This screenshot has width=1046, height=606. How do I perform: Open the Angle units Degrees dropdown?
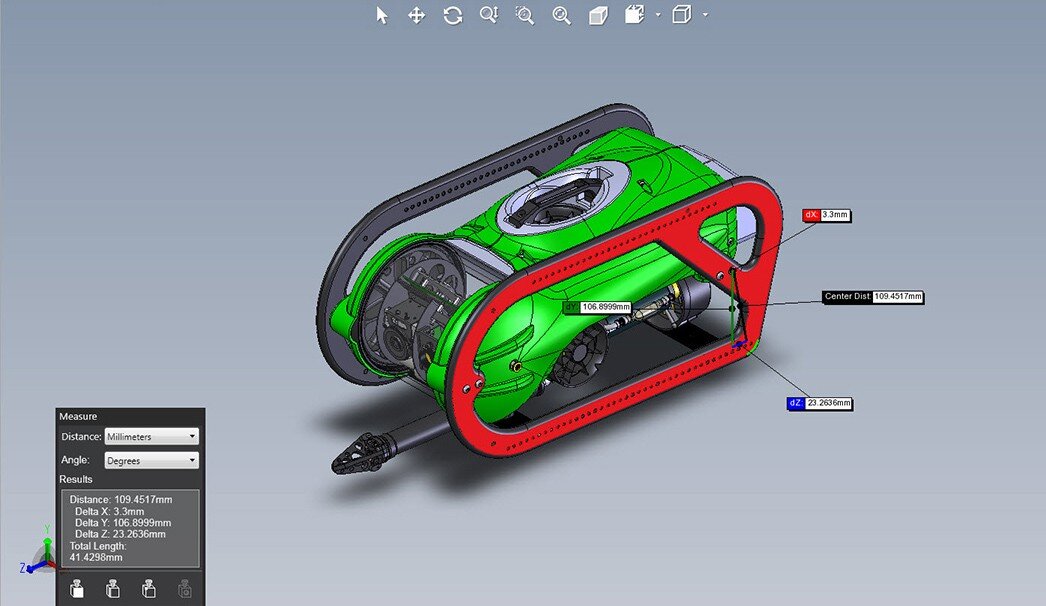[x=151, y=460]
